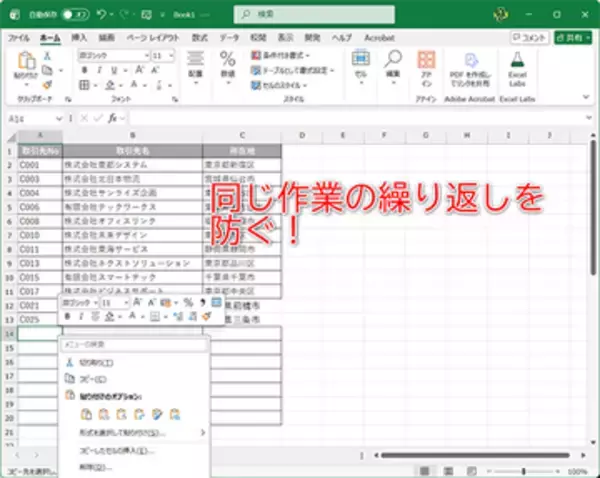Viewport: 600px width, 478px height.
Task: Click the large Paste clipboard icon in ribbon
Action: 26,60
